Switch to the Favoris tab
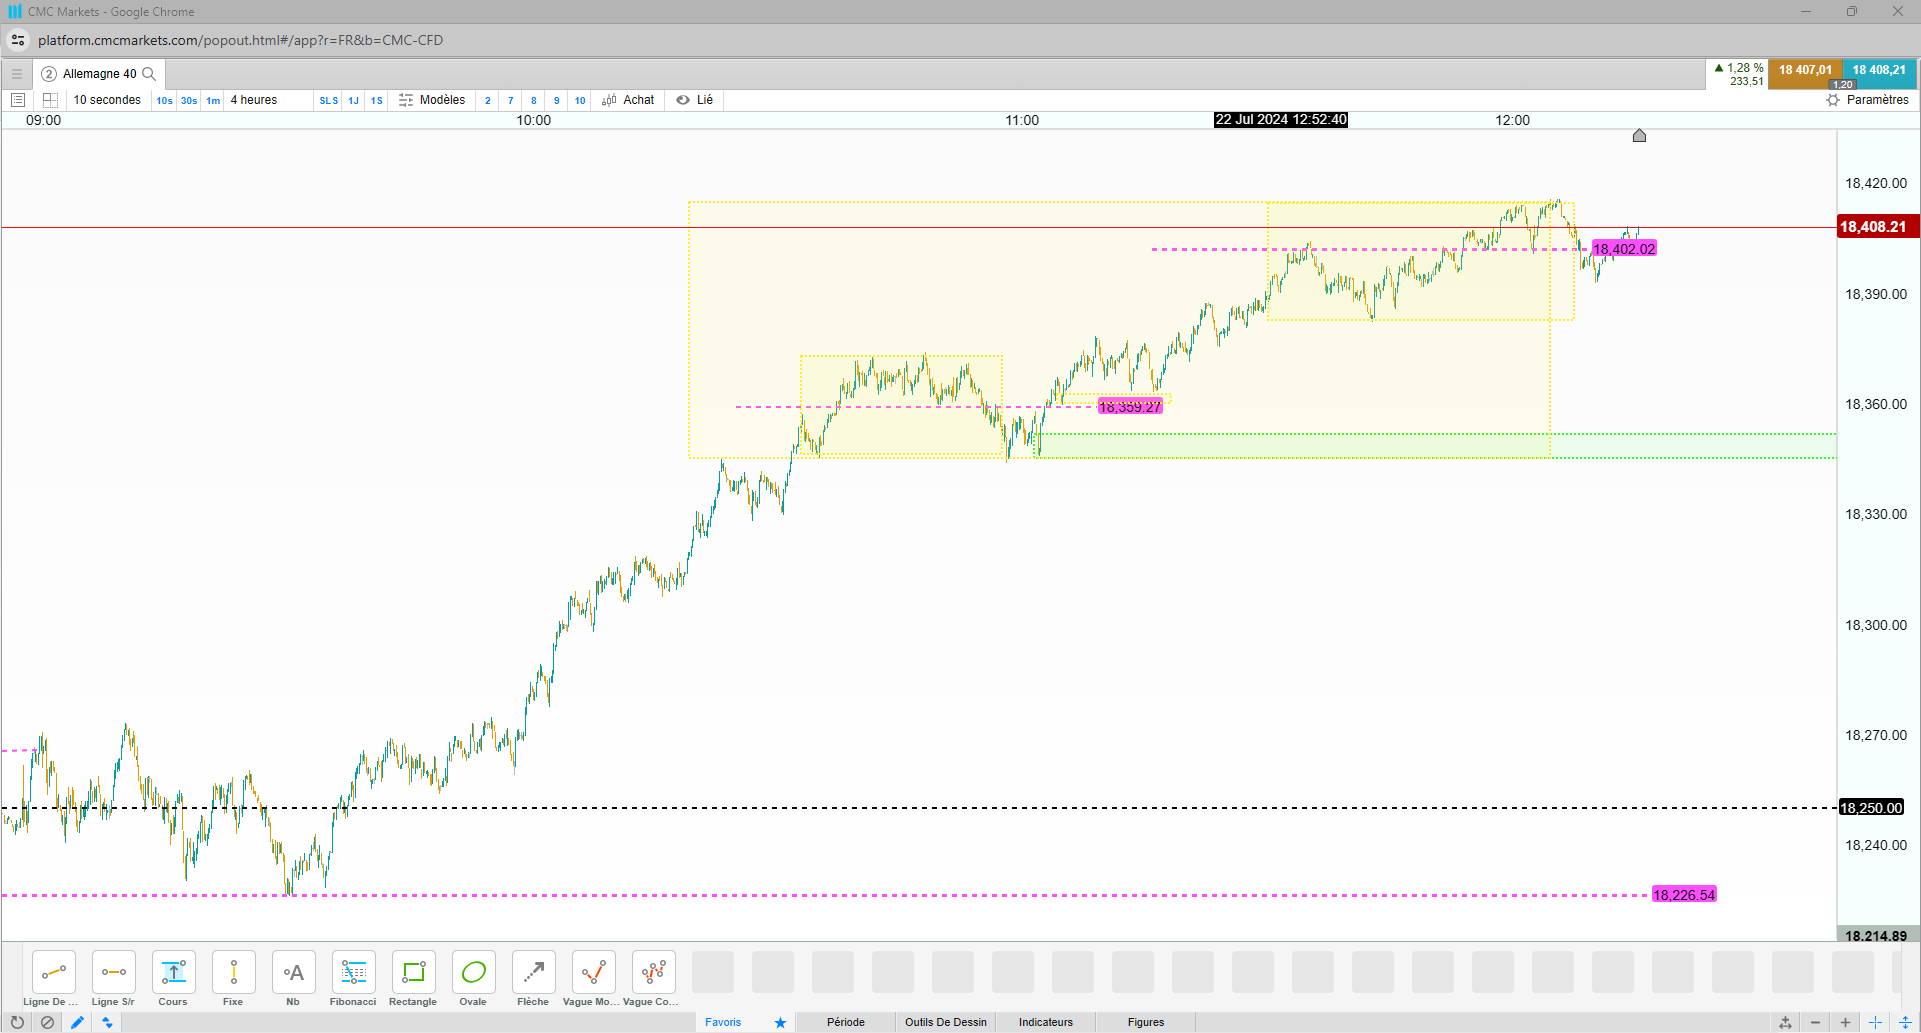The image size is (1921, 1033). [x=723, y=1022]
